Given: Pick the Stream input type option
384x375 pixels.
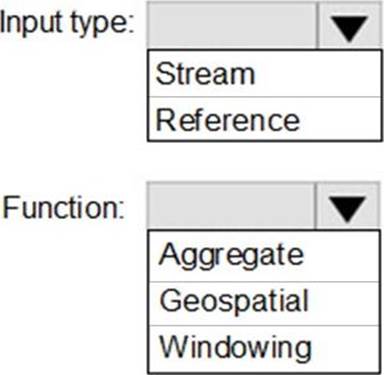Looking at the screenshot, I should [264, 74].
